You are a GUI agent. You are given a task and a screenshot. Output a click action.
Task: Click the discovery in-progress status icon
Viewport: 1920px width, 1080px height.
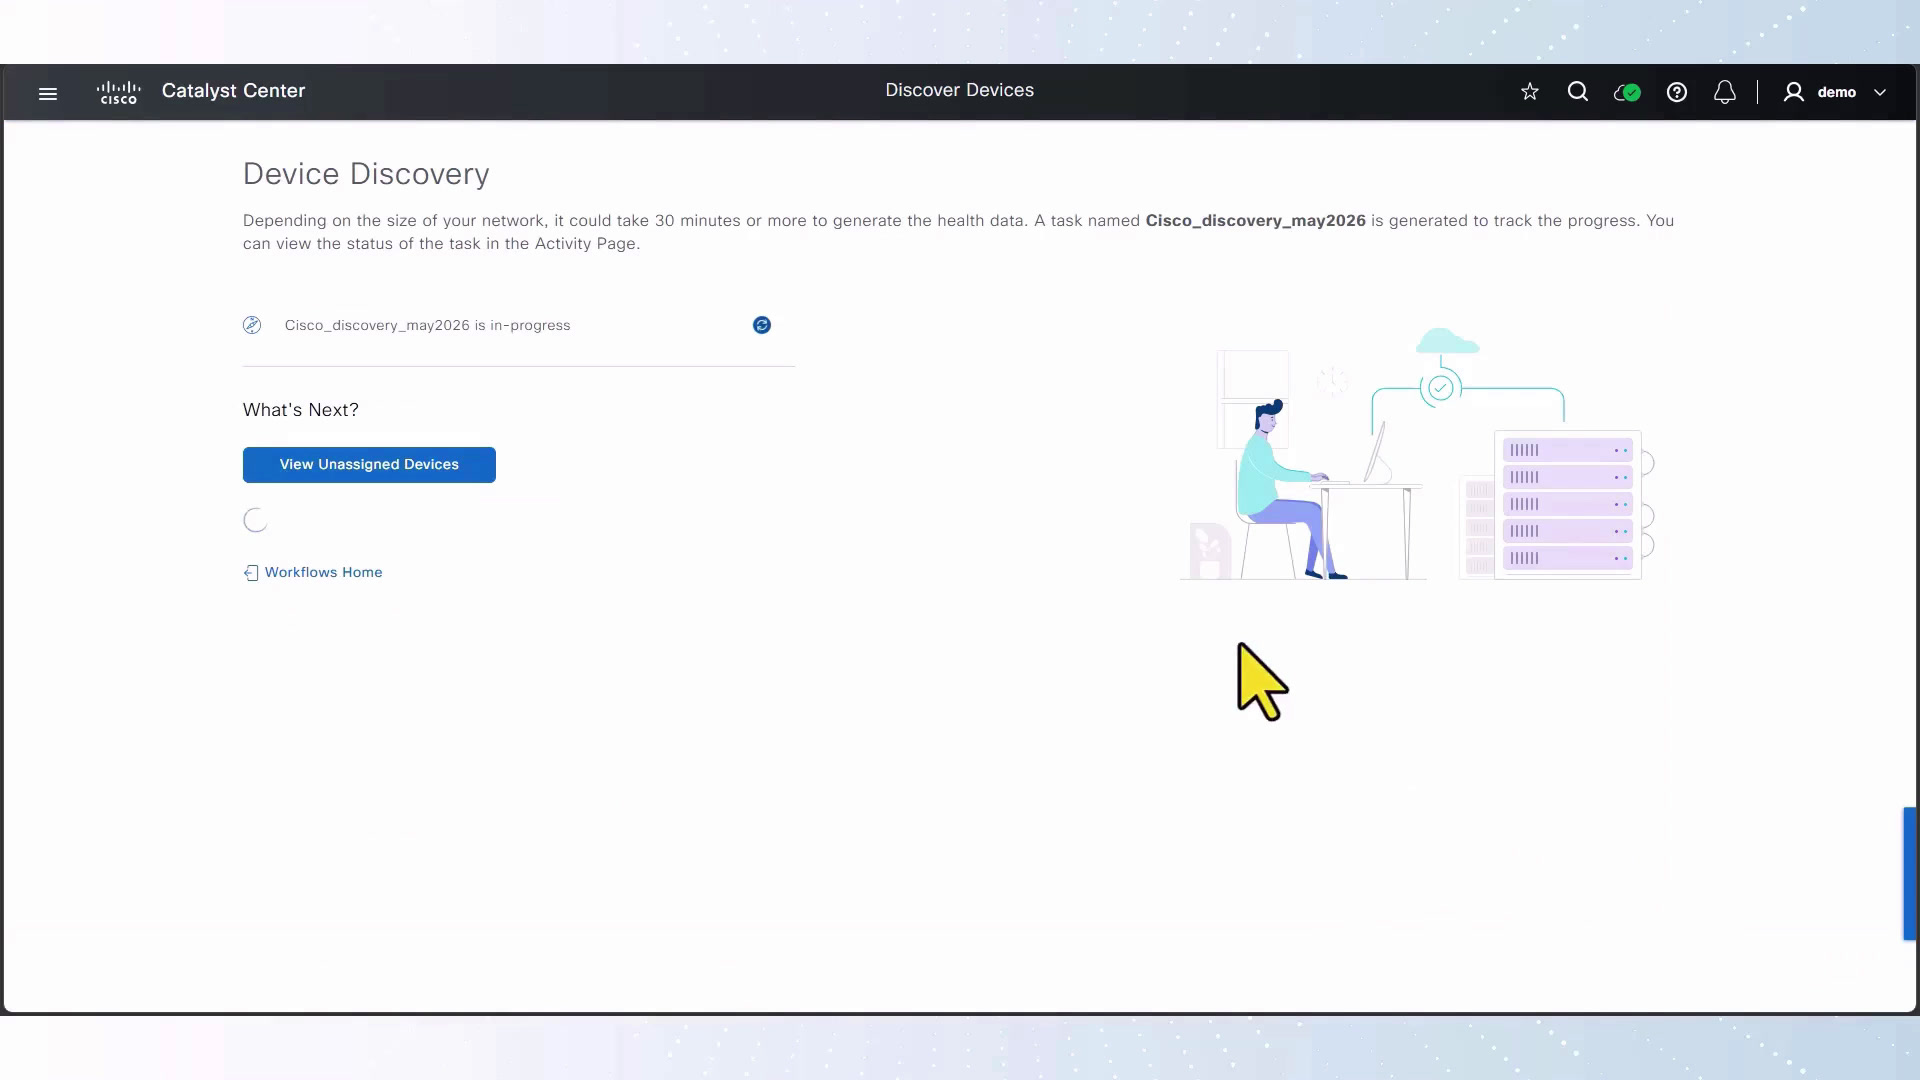[252, 325]
